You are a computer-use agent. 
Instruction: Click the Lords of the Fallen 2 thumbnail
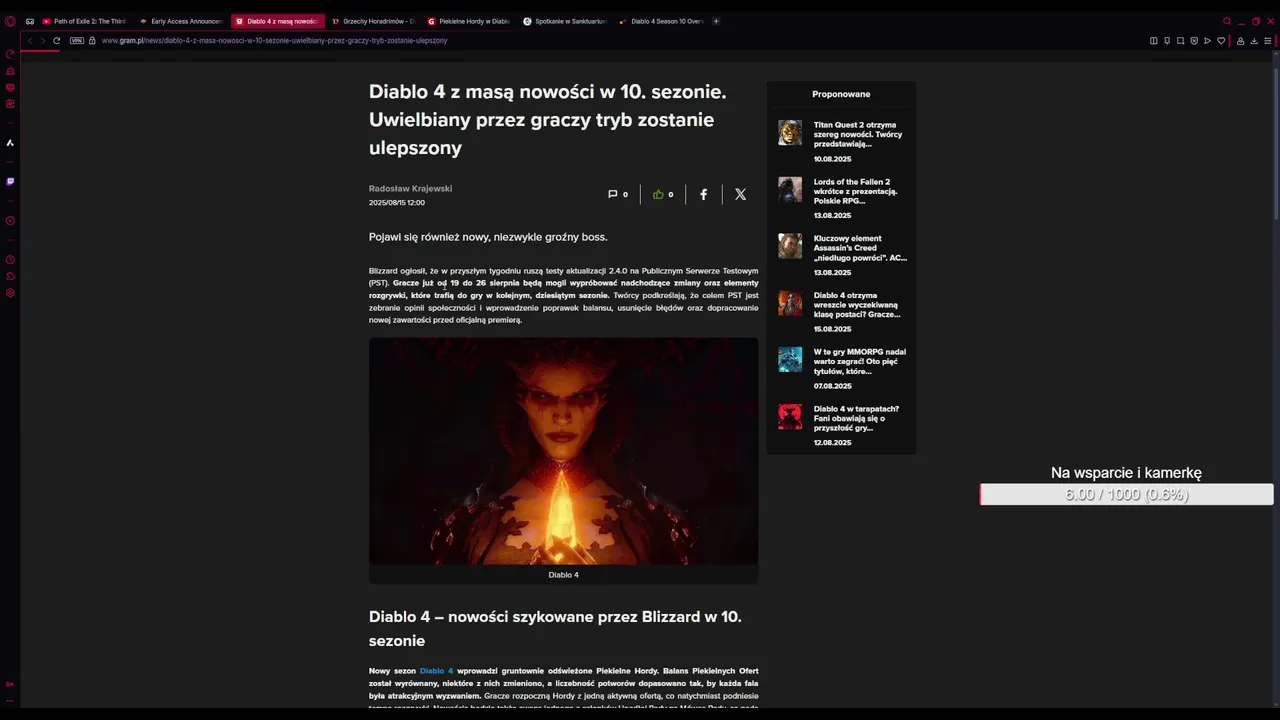pos(790,190)
